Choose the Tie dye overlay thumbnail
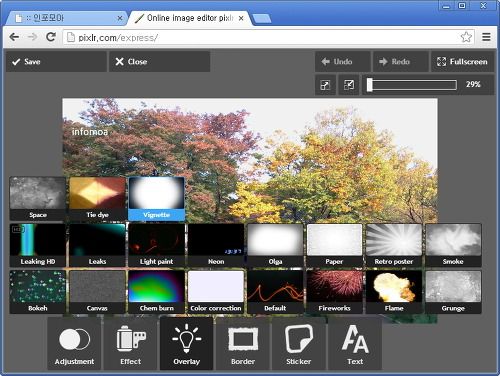This screenshot has height=376, width=500. click(97, 198)
